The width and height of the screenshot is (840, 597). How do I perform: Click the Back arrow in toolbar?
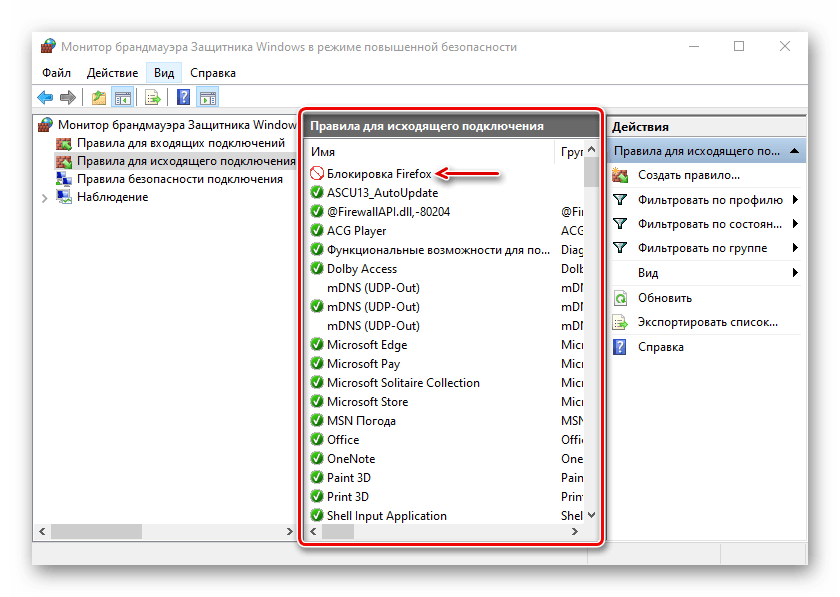coord(45,97)
